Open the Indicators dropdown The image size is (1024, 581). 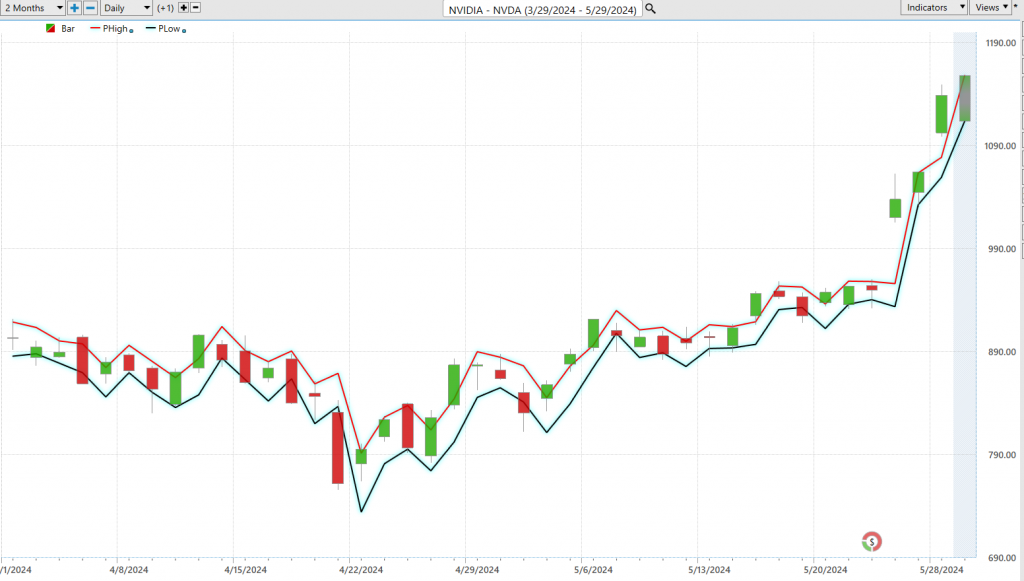(x=934, y=7)
